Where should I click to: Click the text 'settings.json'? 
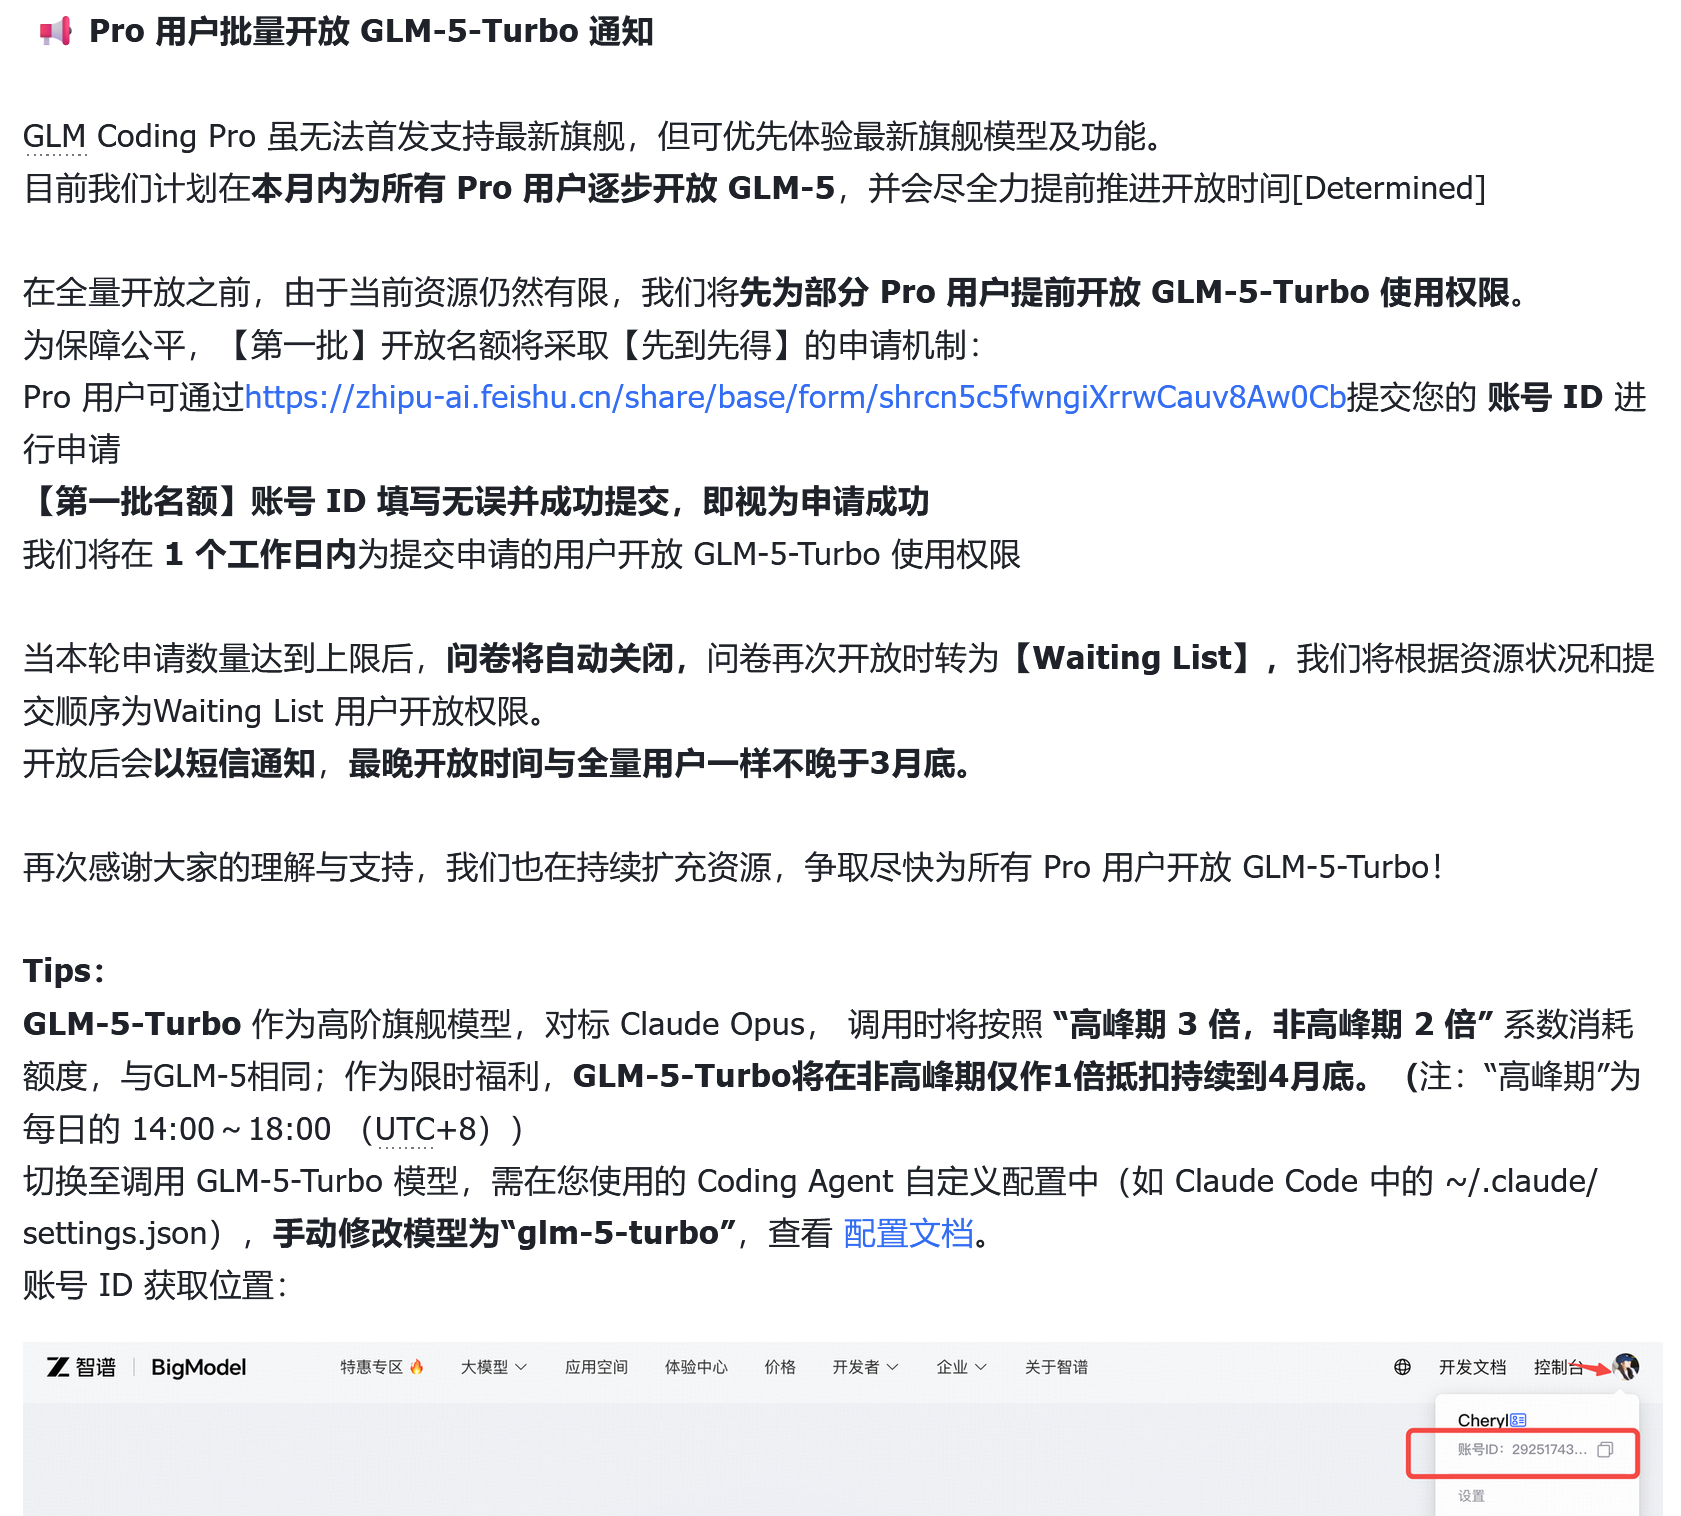114,1233
